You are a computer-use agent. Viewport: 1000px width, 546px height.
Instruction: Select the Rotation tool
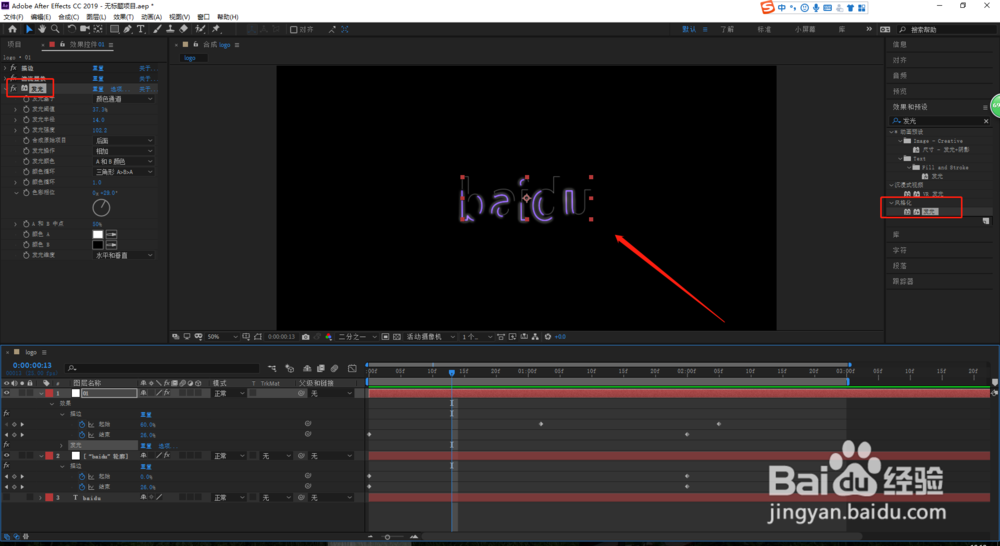[x=71, y=29]
